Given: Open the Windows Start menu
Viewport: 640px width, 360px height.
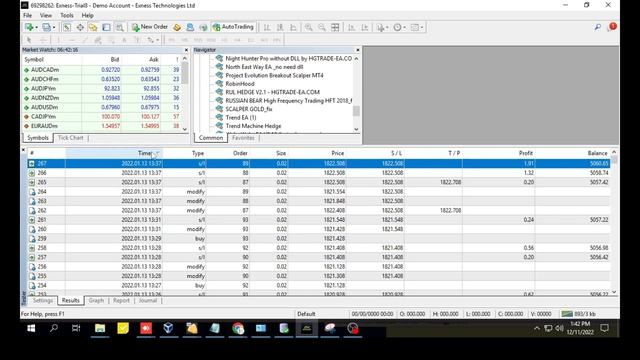Looking at the screenshot, I should tap(31, 328).
